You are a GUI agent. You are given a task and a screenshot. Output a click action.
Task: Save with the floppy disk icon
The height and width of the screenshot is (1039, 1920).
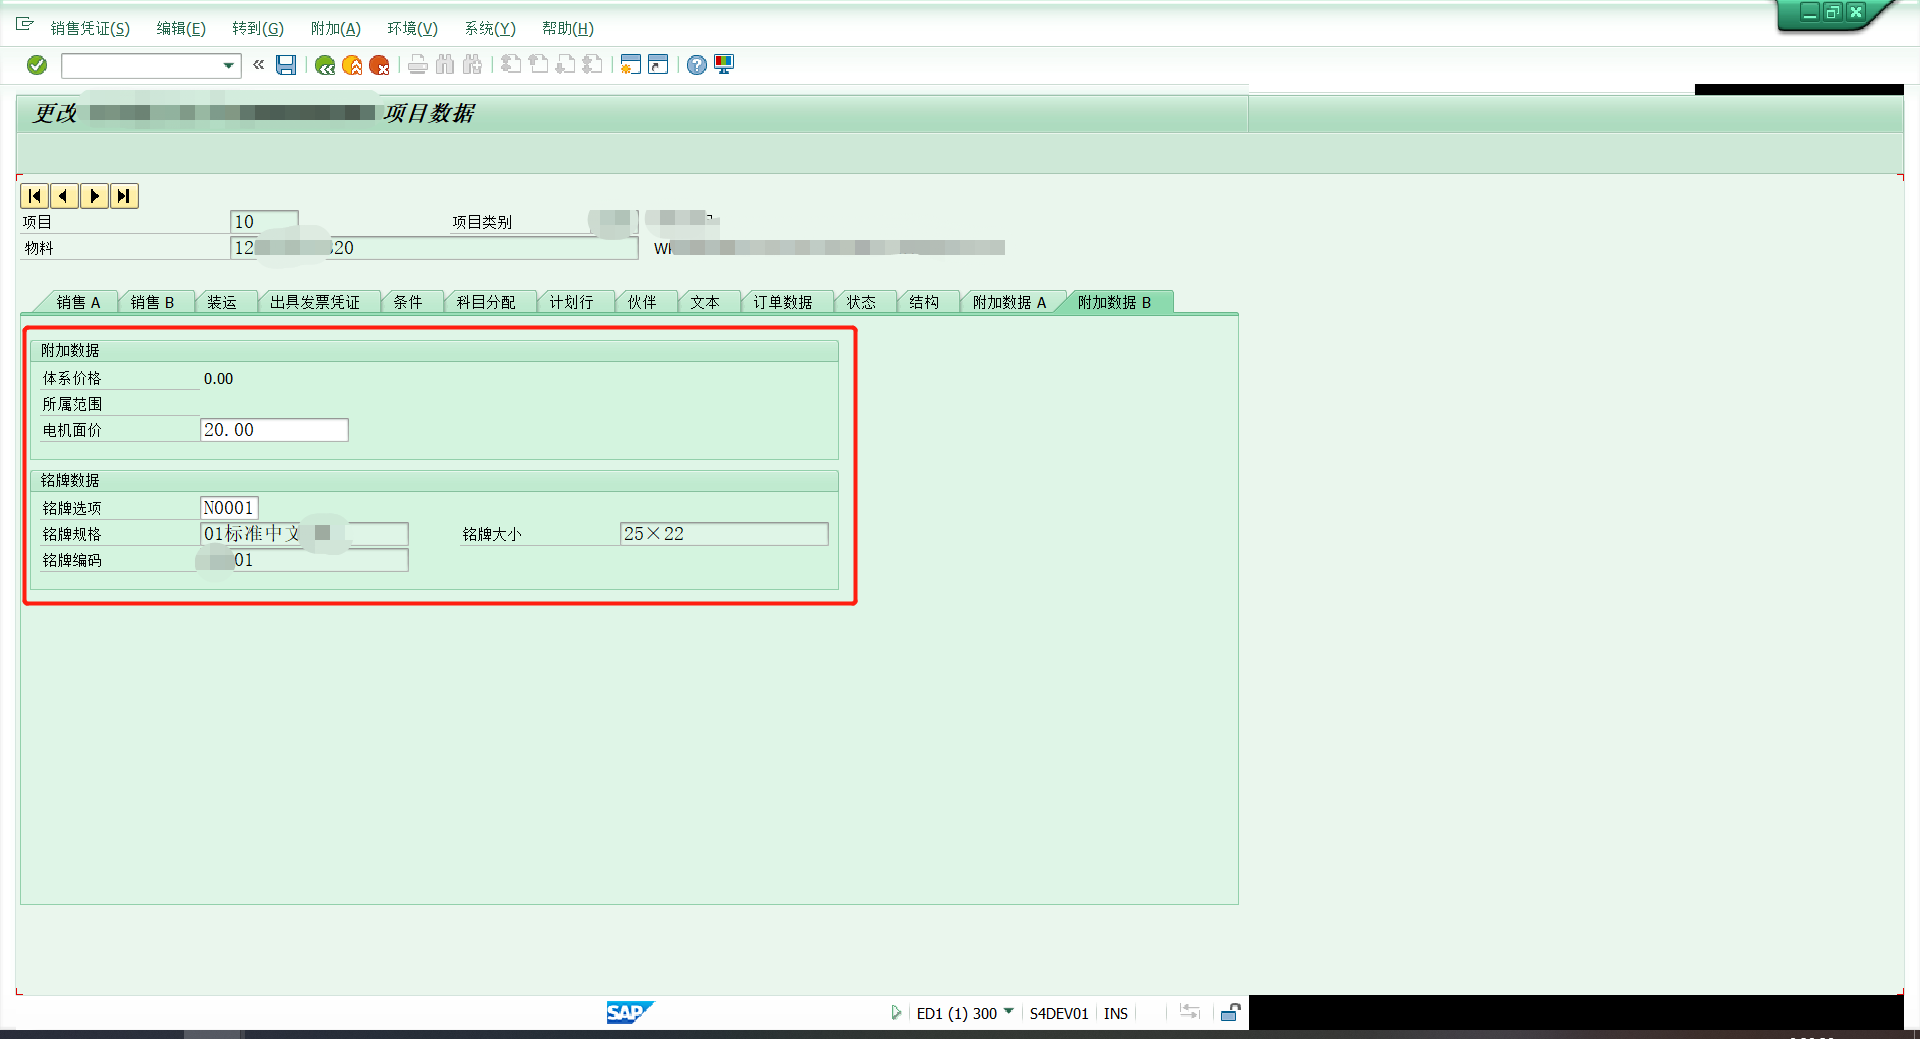point(286,65)
